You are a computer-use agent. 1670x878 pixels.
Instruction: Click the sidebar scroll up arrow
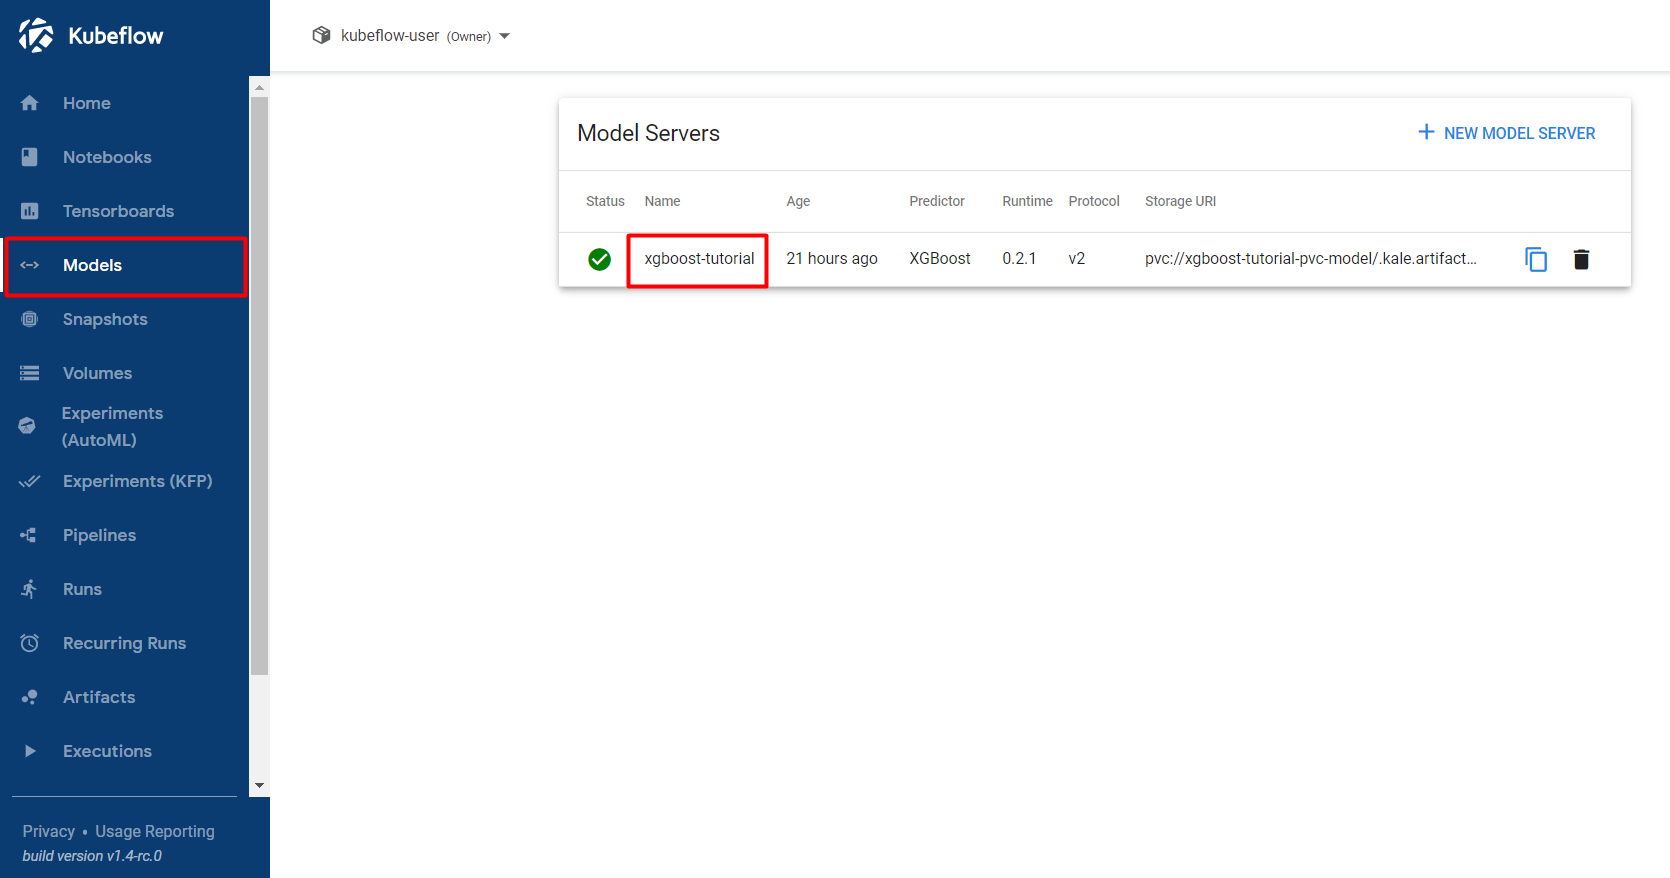[x=259, y=87]
